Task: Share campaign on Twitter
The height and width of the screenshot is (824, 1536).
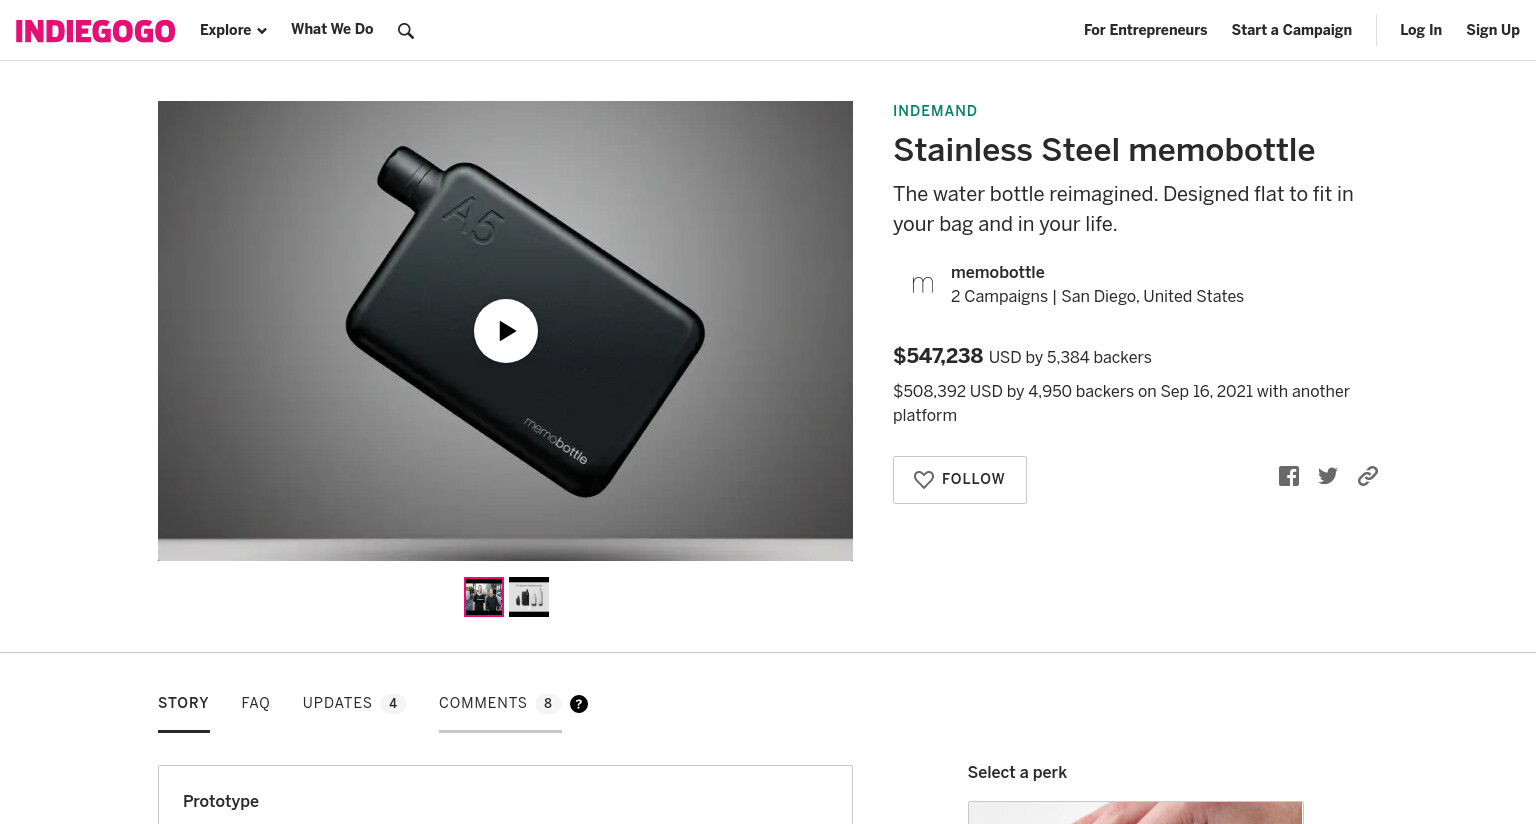Action: click(x=1328, y=476)
